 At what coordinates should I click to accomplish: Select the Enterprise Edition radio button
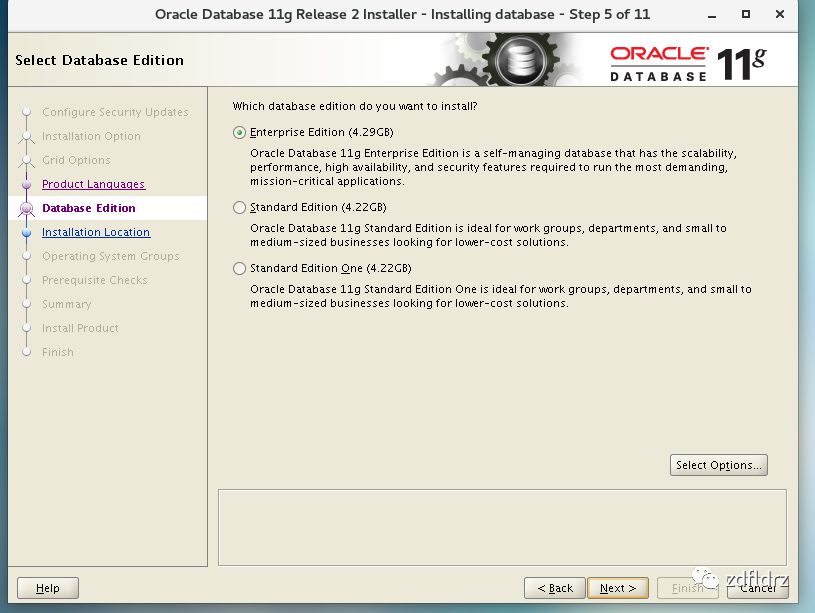point(239,133)
